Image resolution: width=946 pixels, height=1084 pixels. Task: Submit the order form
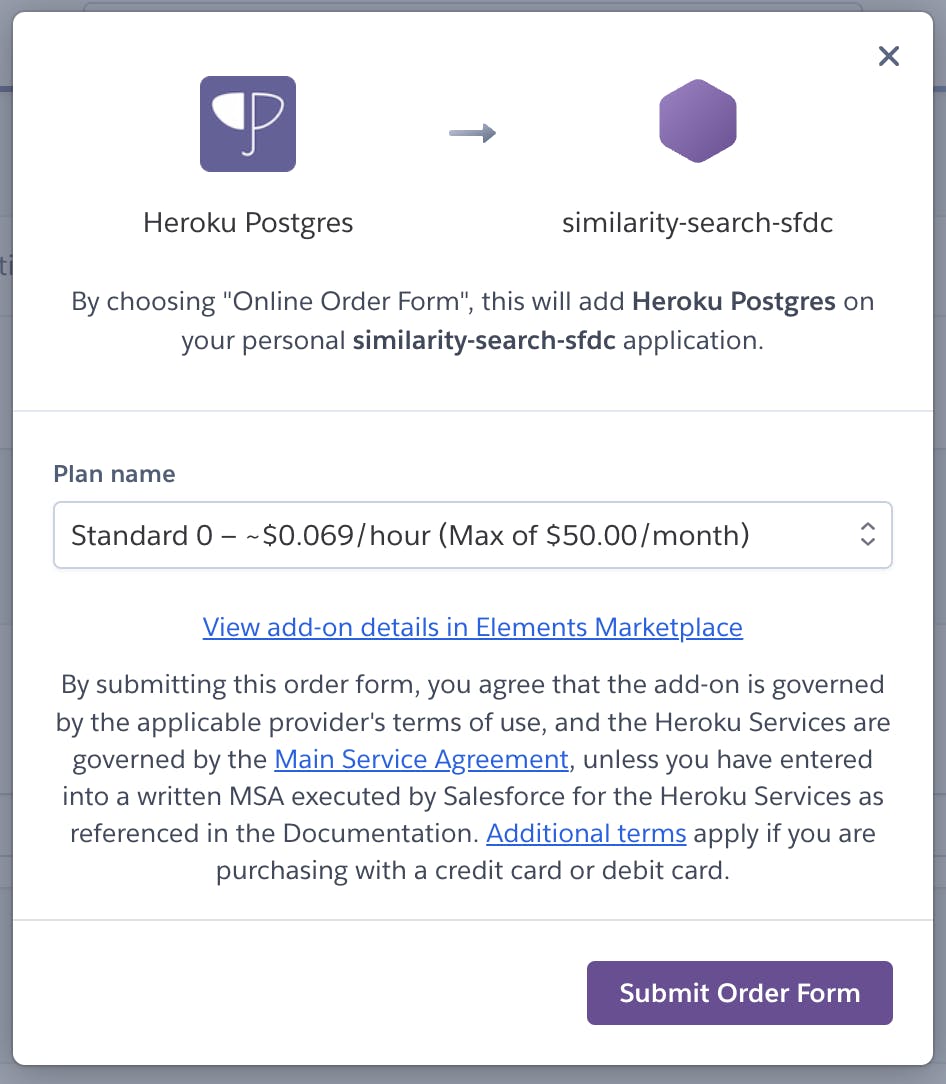click(740, 993)
